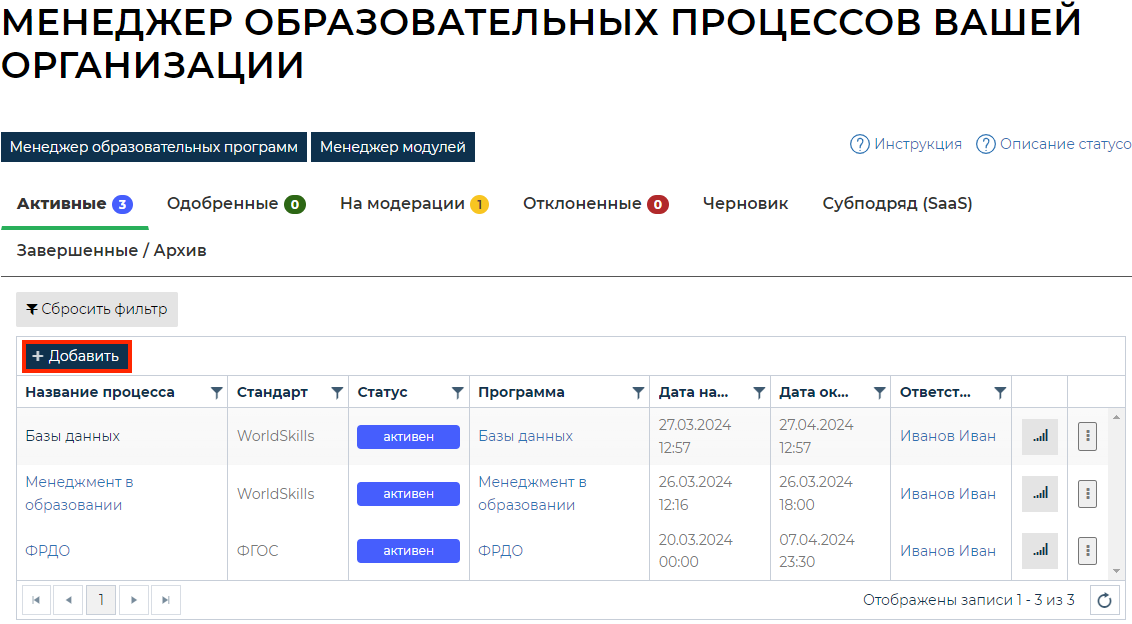Screen dimensions: 1132x624
Task: Refresh the table with reload icon
Action: pyautogui.click(x=1104, y=600)
